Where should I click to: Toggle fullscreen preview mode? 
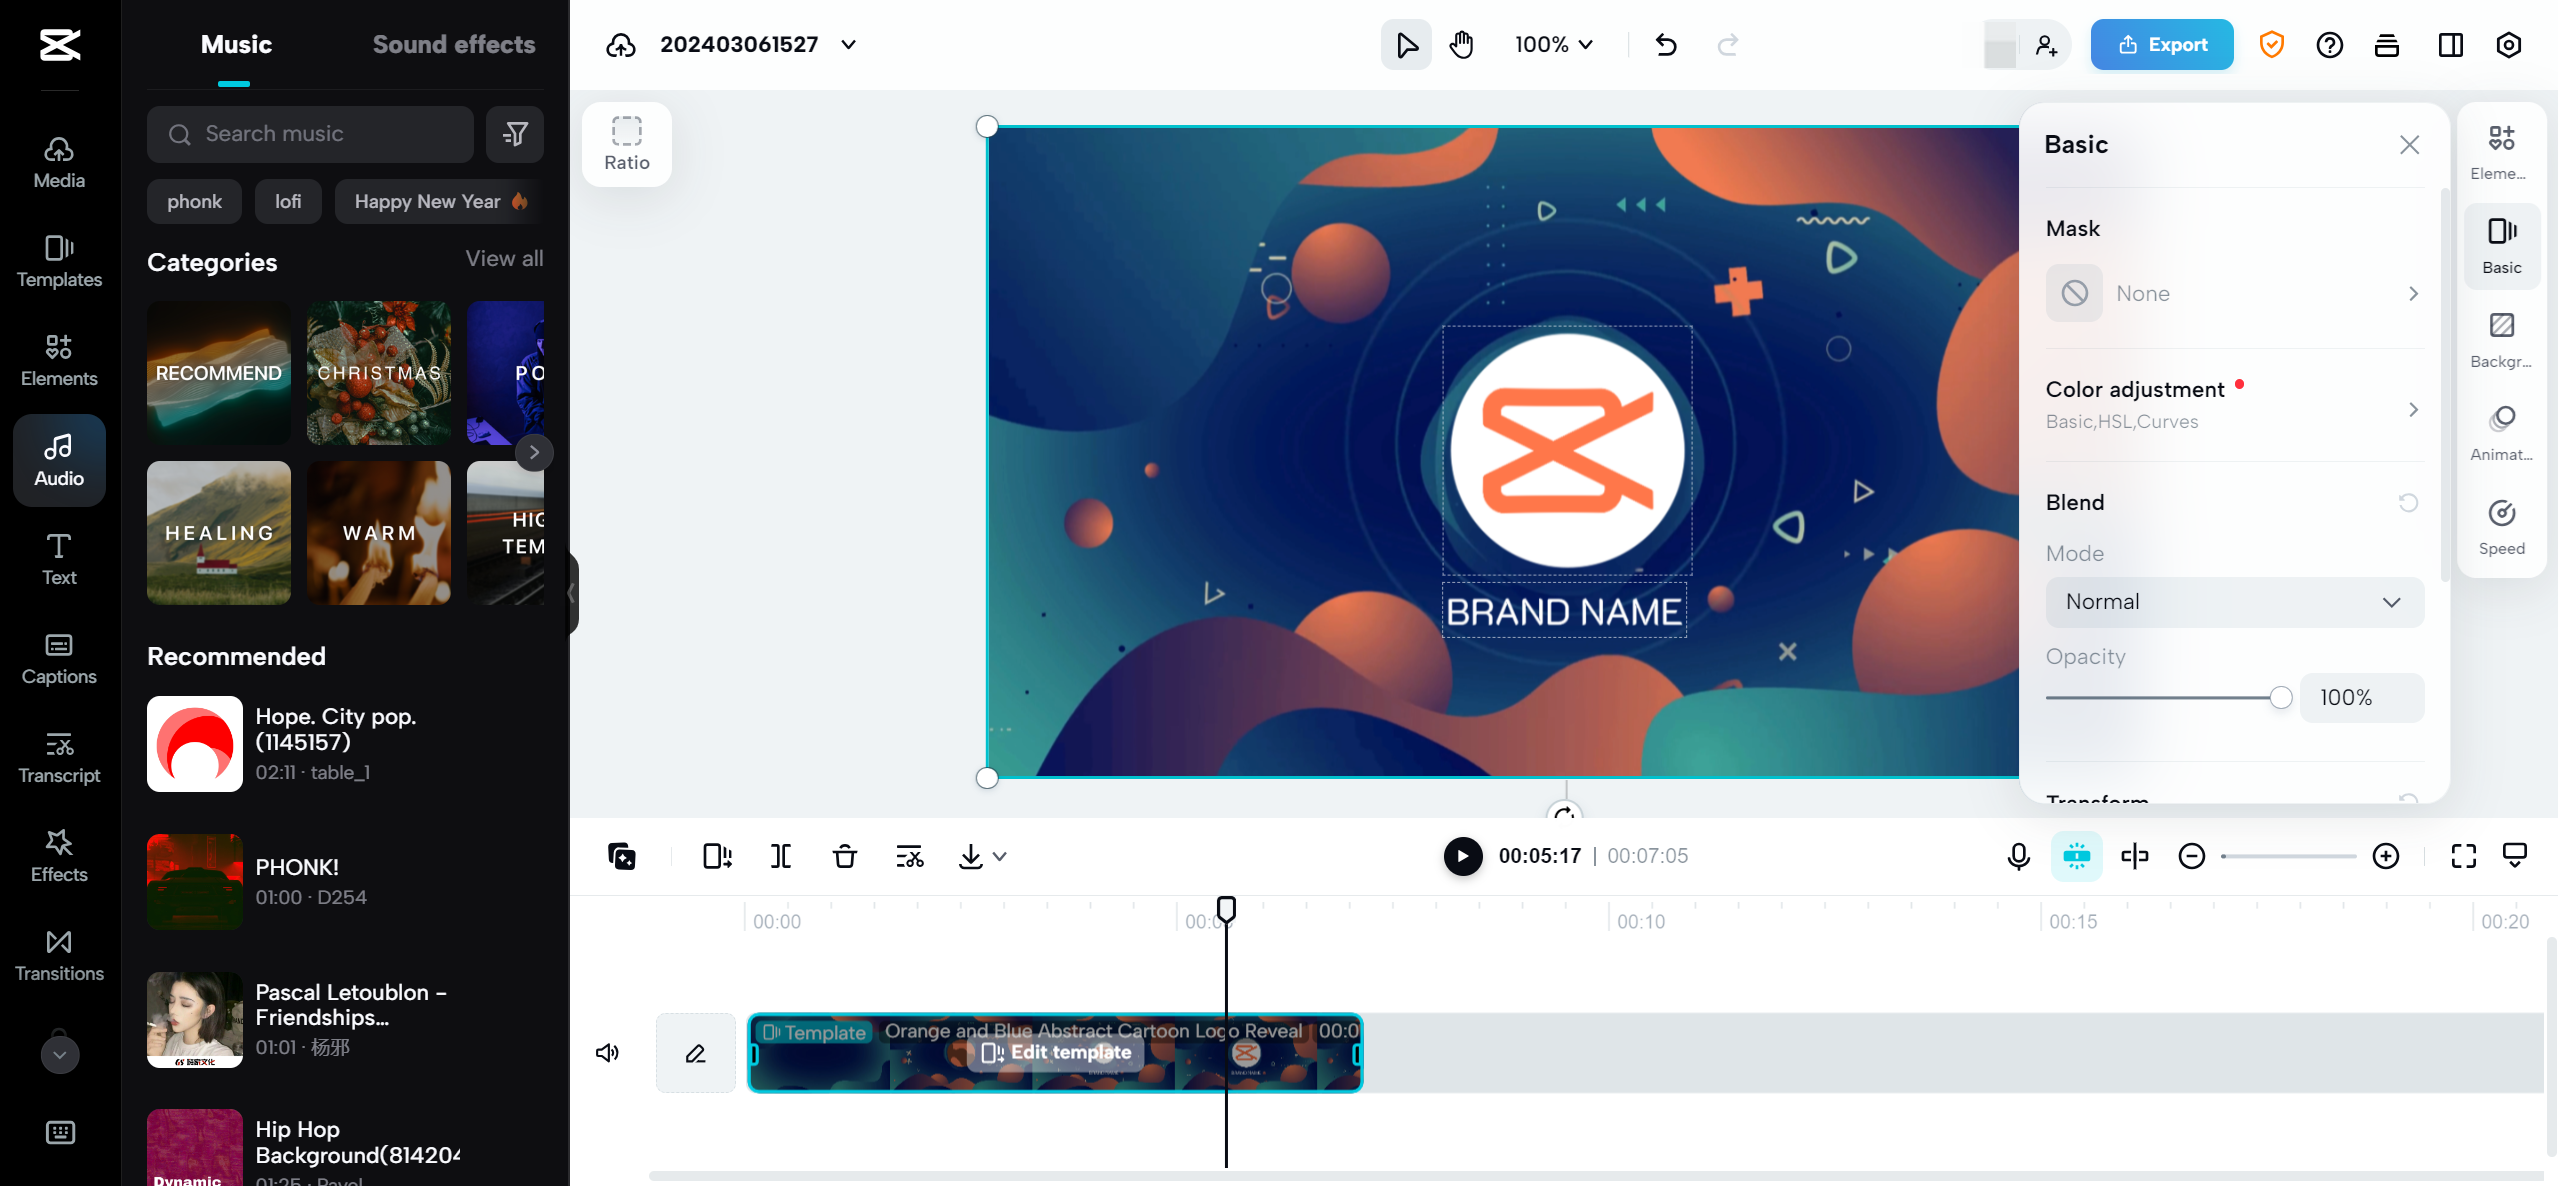click(2463, 856)
